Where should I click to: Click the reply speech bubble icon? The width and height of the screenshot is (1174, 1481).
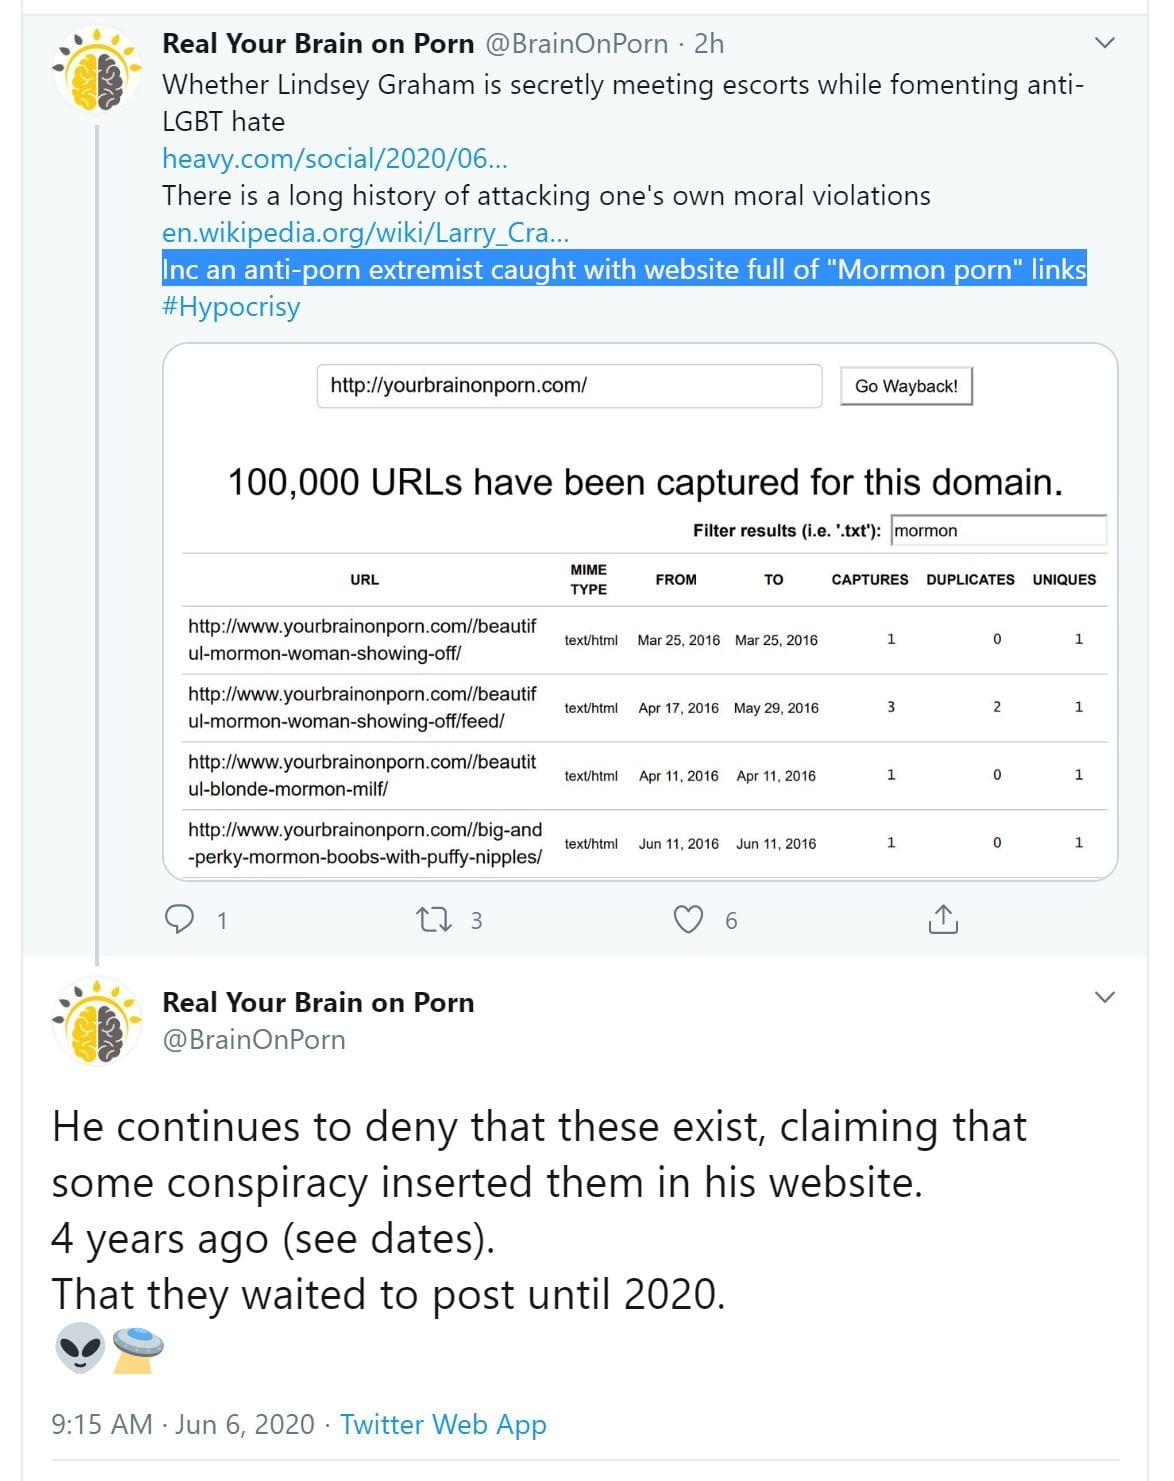[x=179, y=919]
